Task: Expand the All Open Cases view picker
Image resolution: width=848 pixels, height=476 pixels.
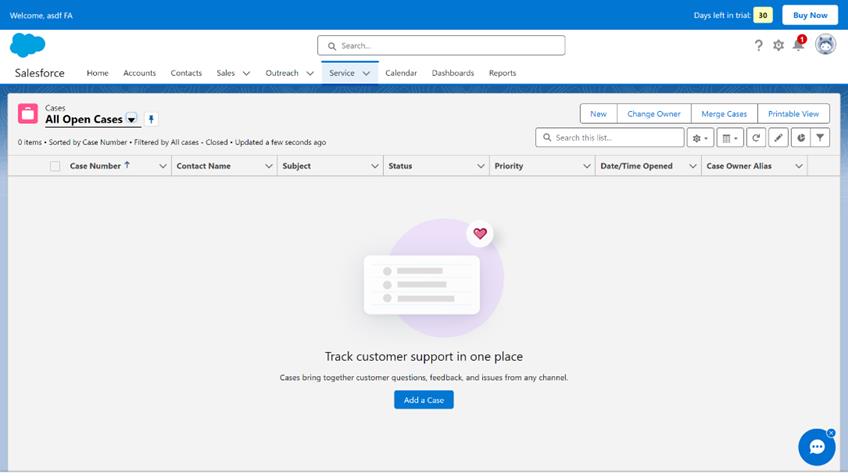Action: pos(131,120)
